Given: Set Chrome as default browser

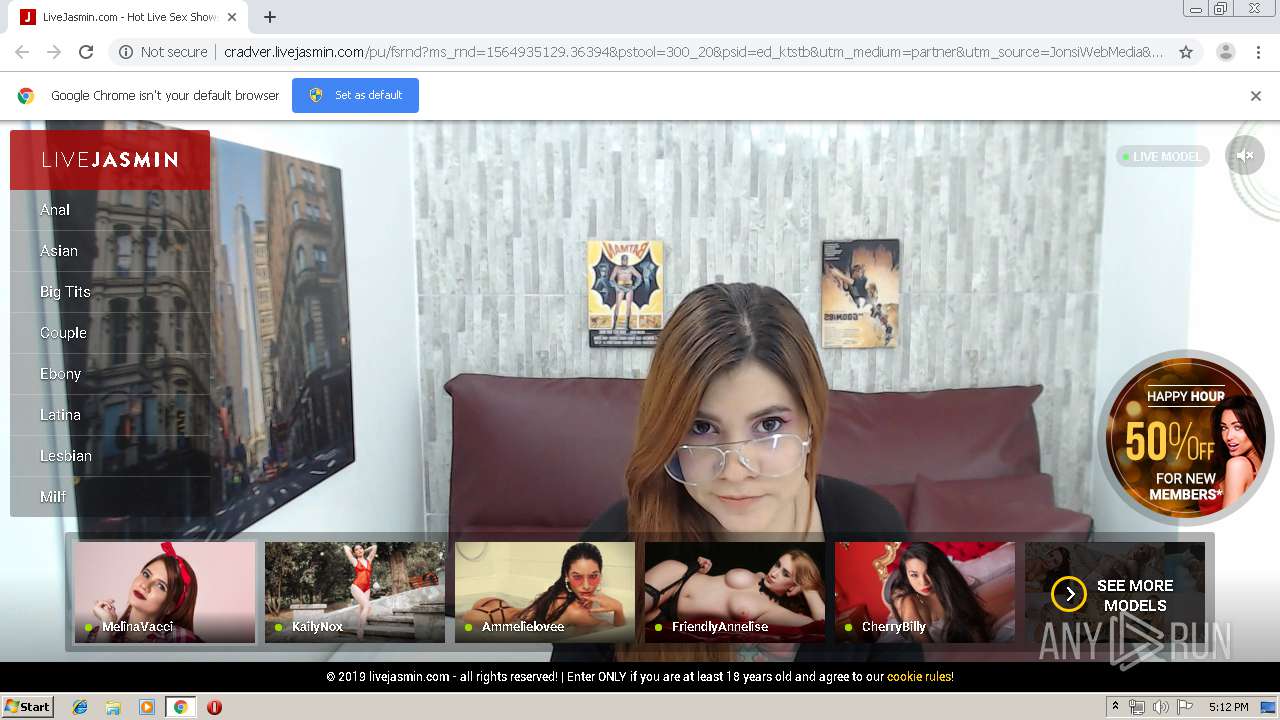Looking at the screenshot, I should pyautogui.click(x=355, y=95).
